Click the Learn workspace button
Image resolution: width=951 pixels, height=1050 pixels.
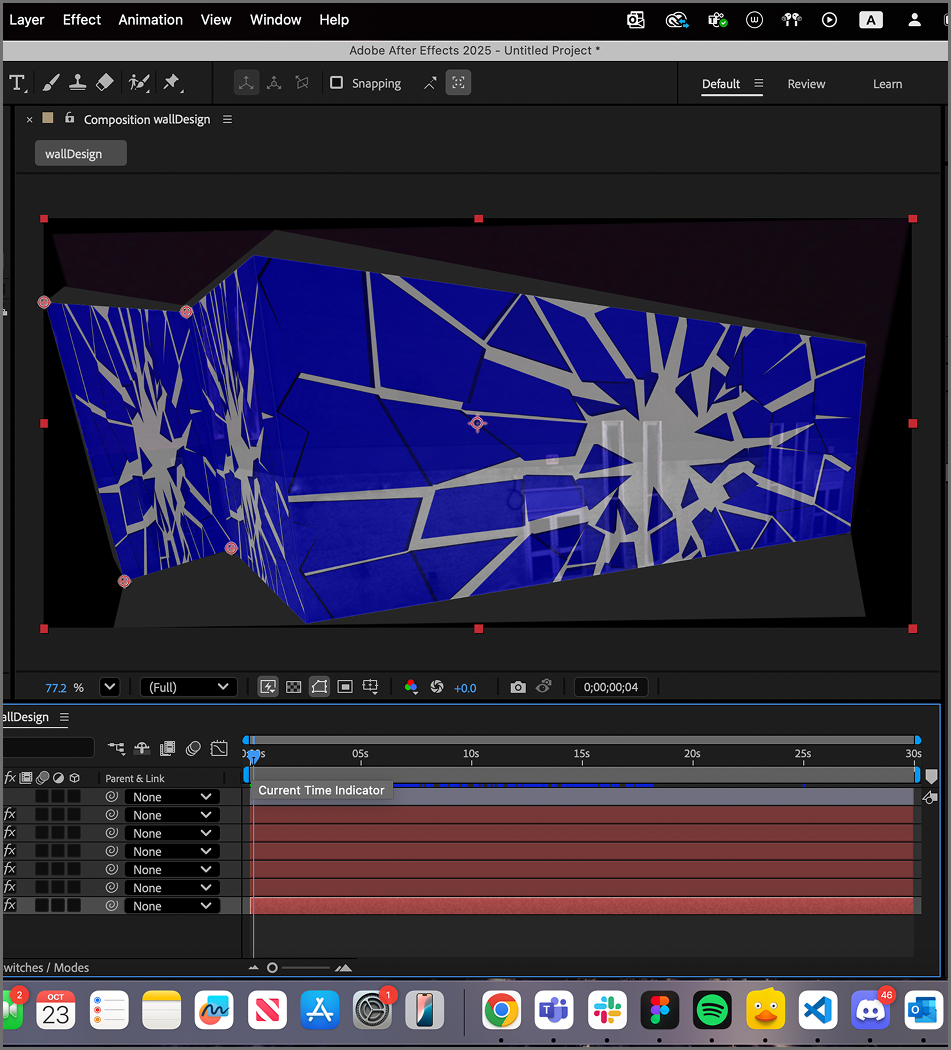(887, 84)
